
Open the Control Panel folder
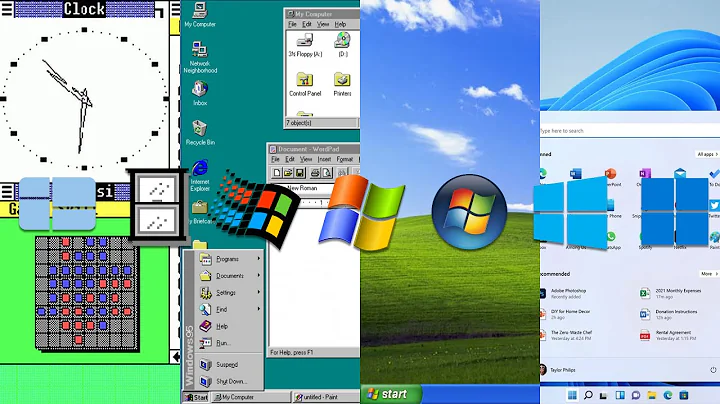click(x=305, y=84)
